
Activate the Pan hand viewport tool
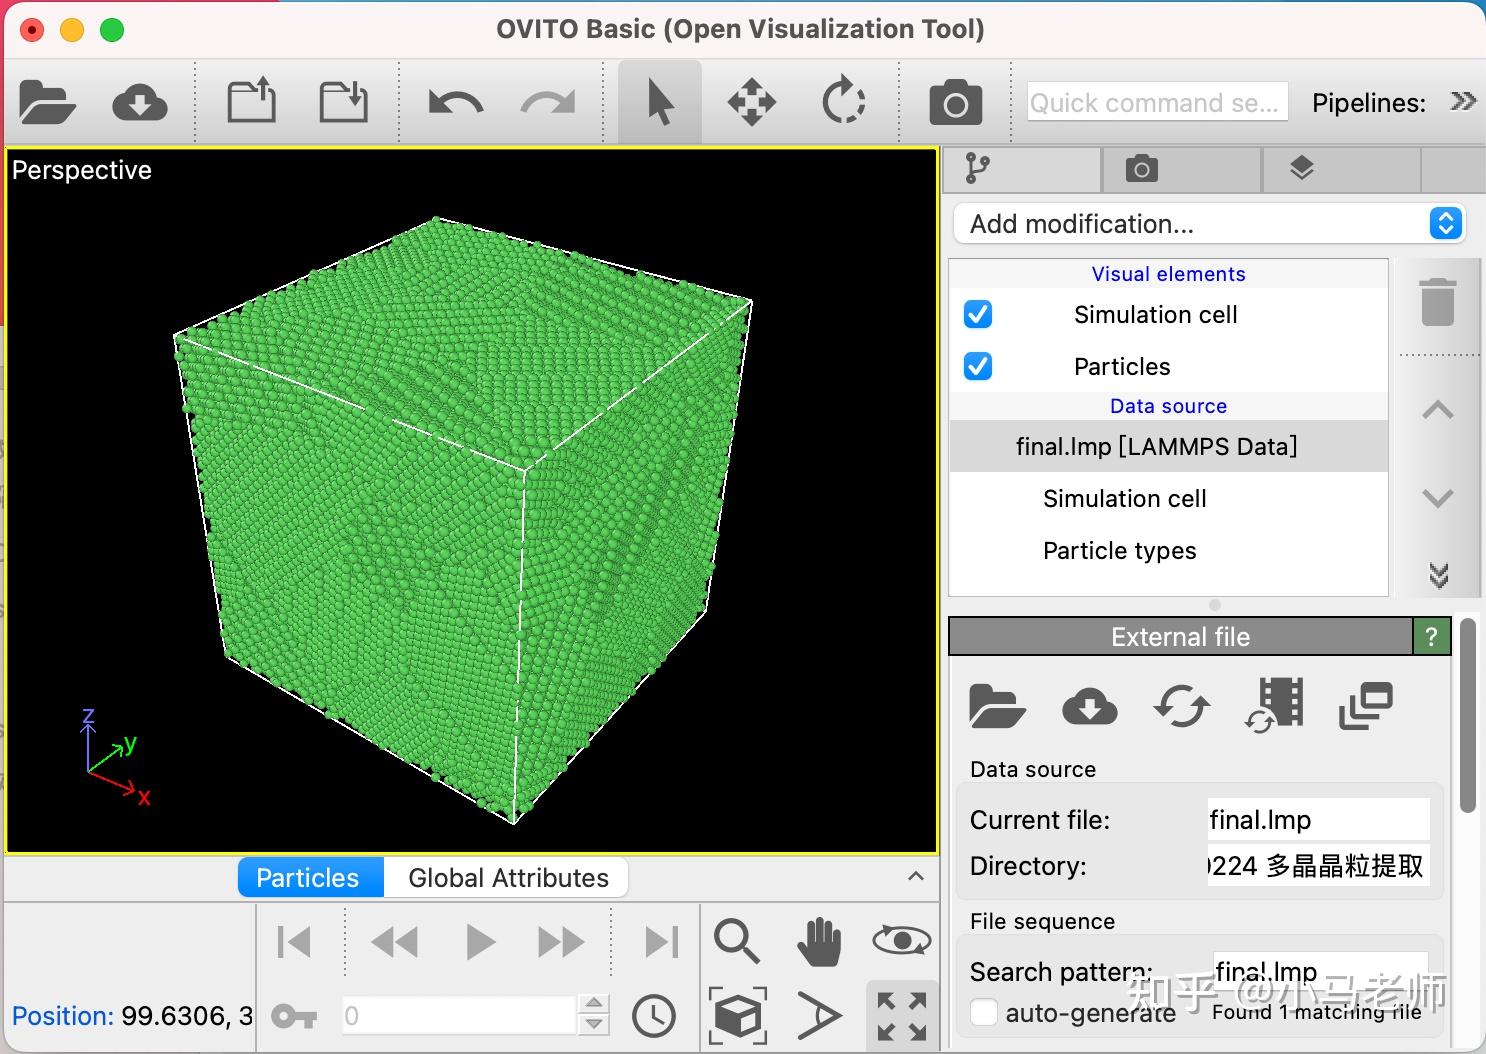[819, 942]
